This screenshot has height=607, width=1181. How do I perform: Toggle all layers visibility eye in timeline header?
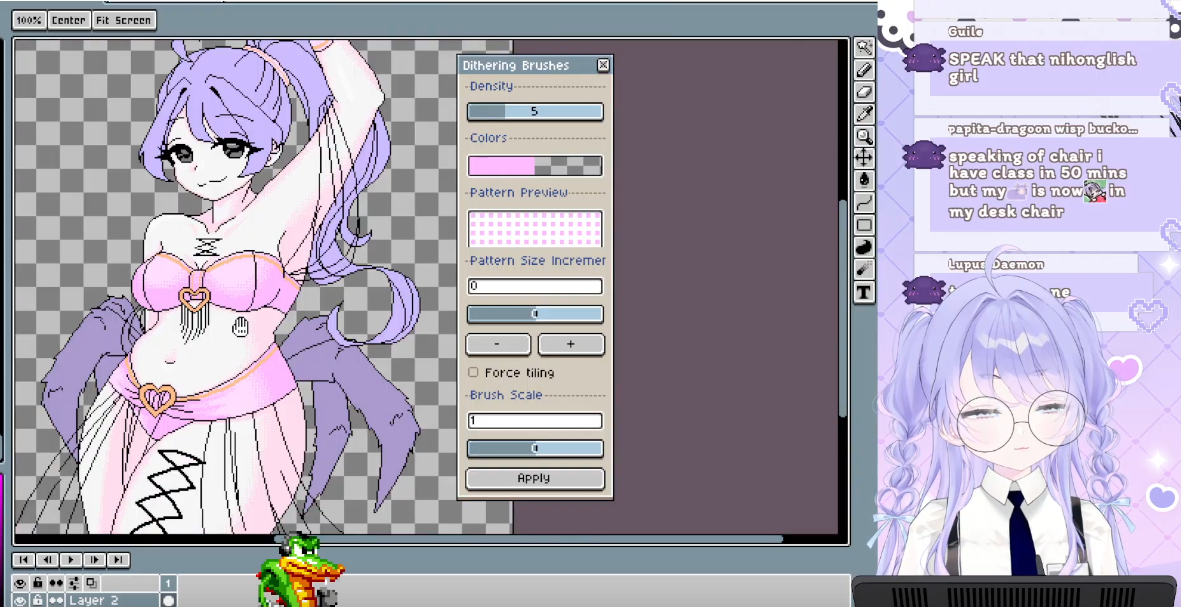20,583
